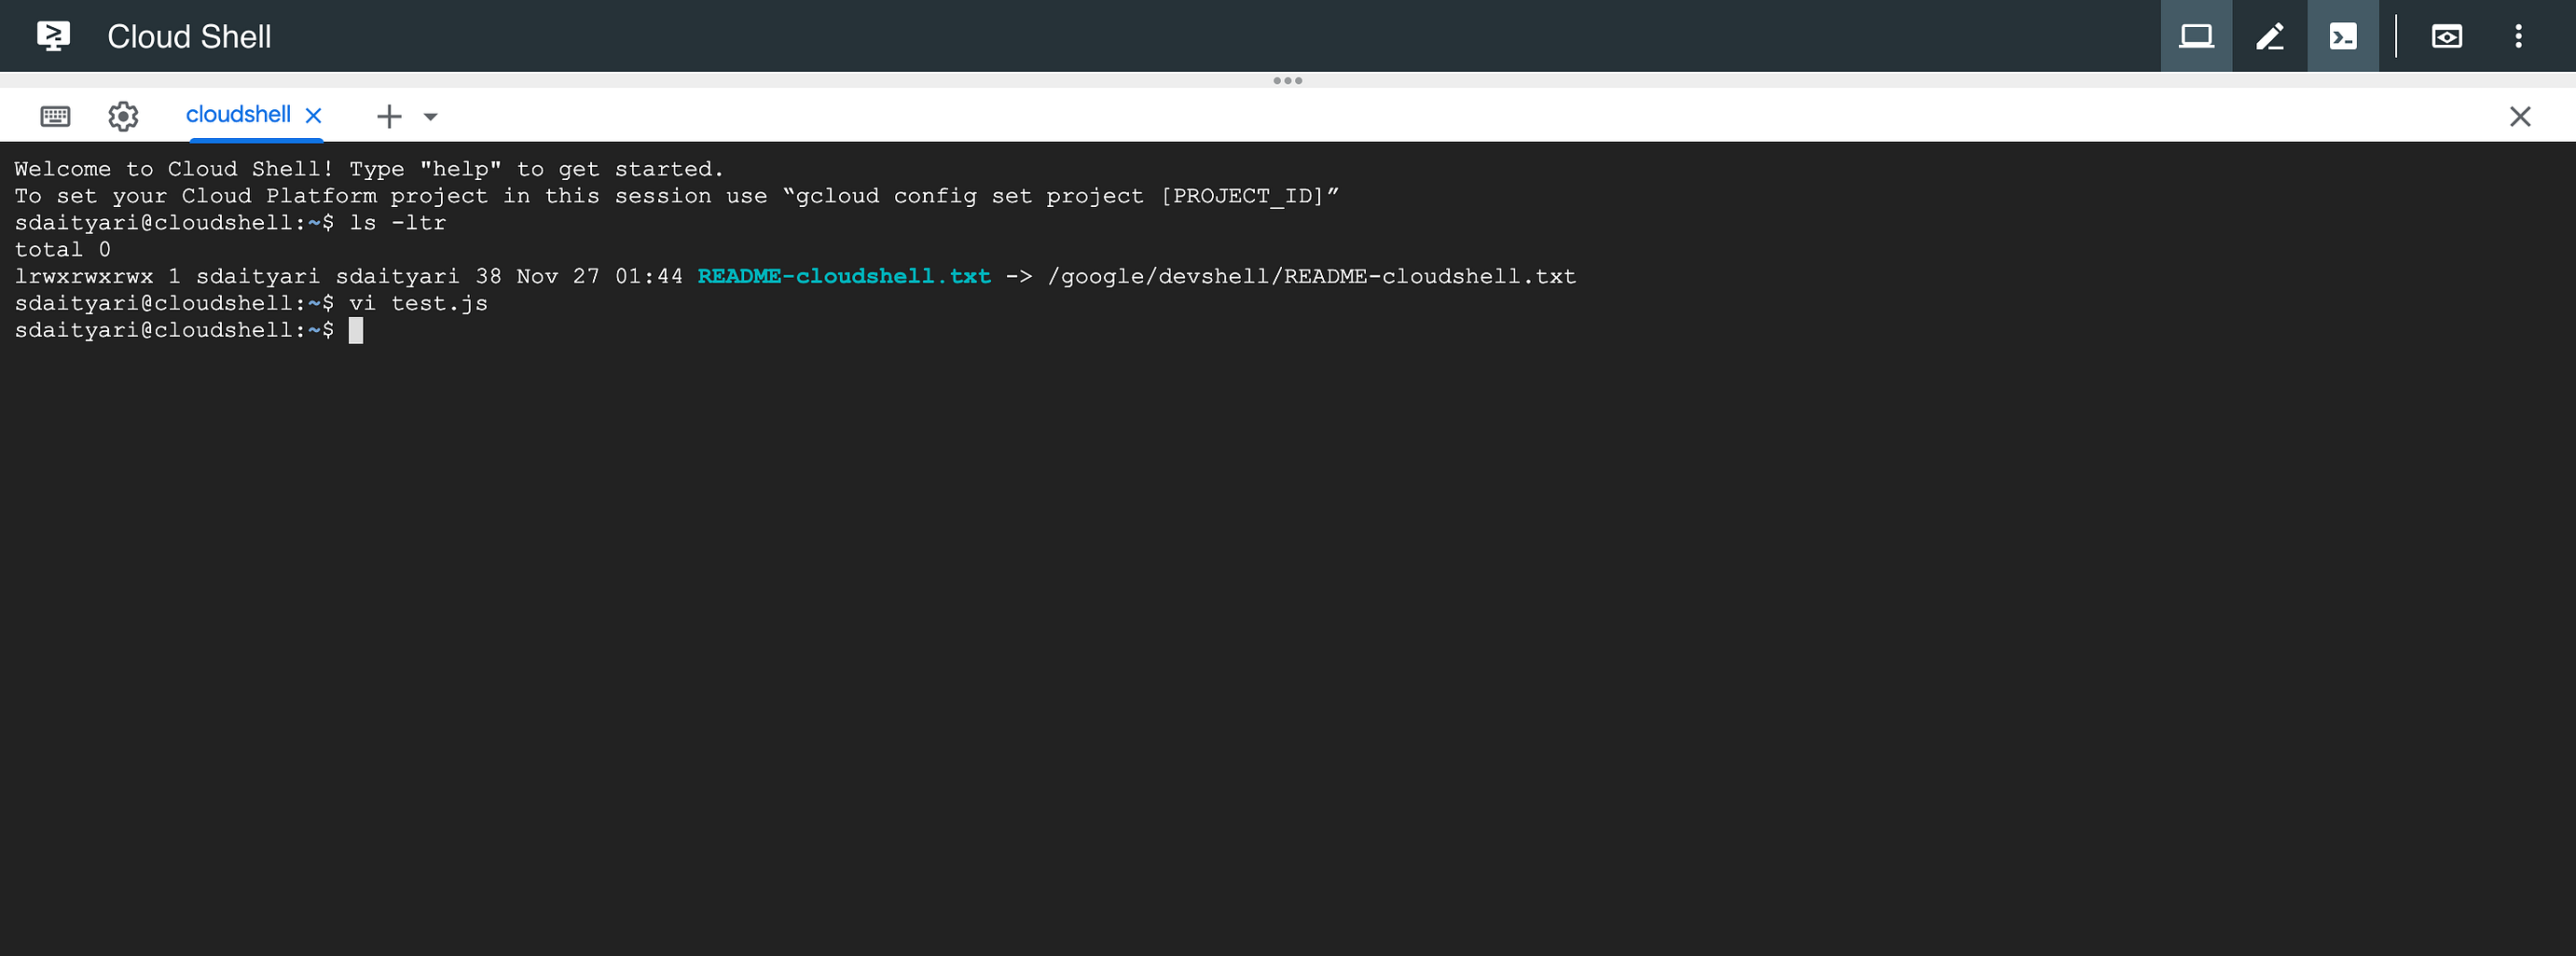Open the README-cloudshell.txt link

point(842,276)
